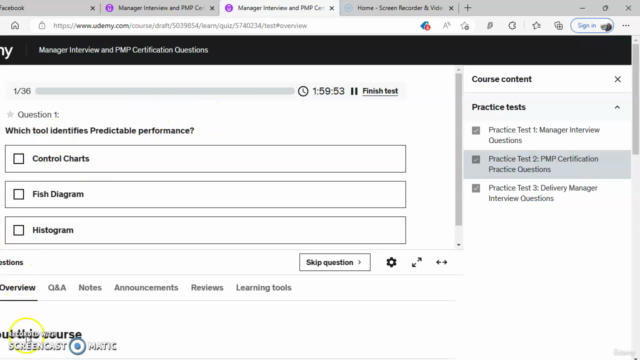Click the 1/36 question counter
The width and height of the screenshot is (640, 360).
tap(22, 91)
